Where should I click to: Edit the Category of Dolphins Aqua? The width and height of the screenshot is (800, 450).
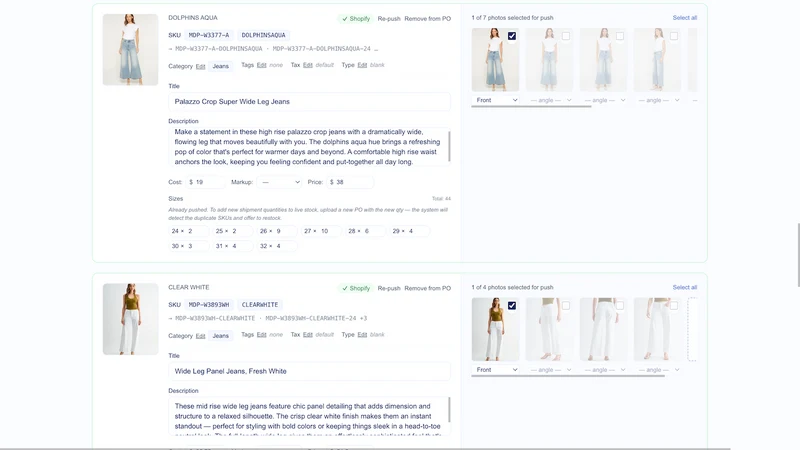coord(201,66)
